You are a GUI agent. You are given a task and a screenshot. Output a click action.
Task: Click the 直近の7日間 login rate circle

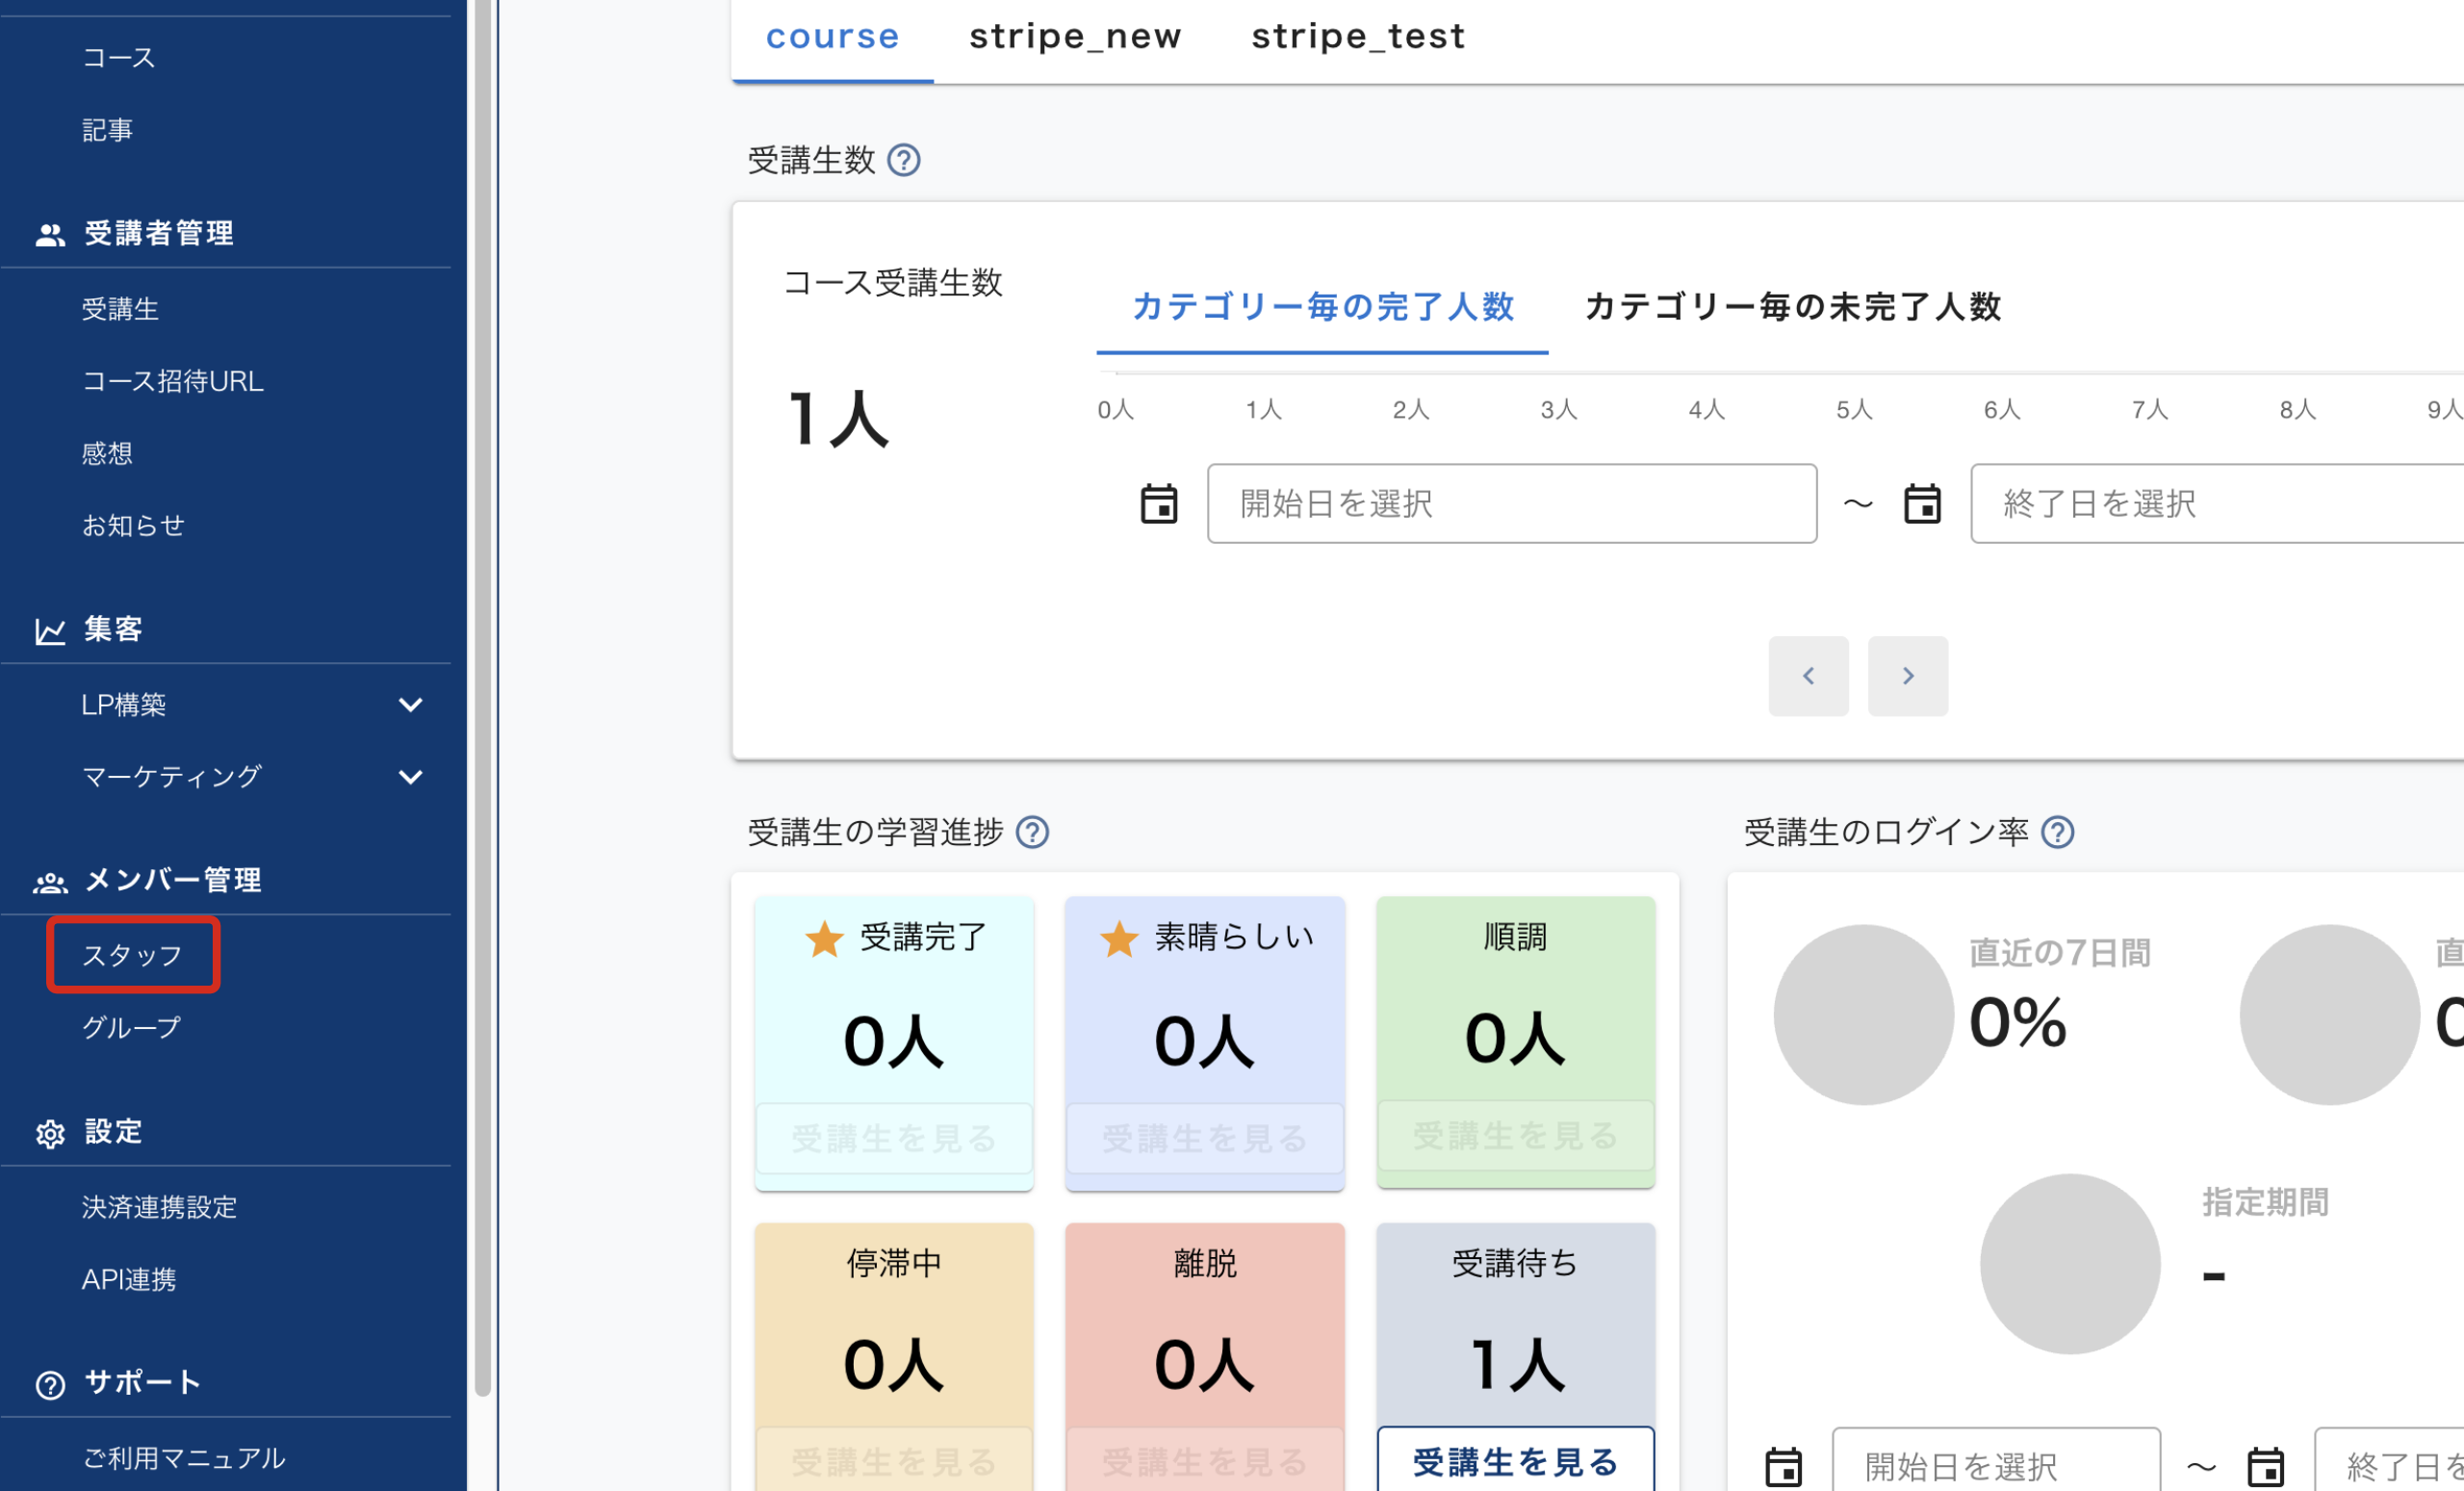(1864, 1015)
